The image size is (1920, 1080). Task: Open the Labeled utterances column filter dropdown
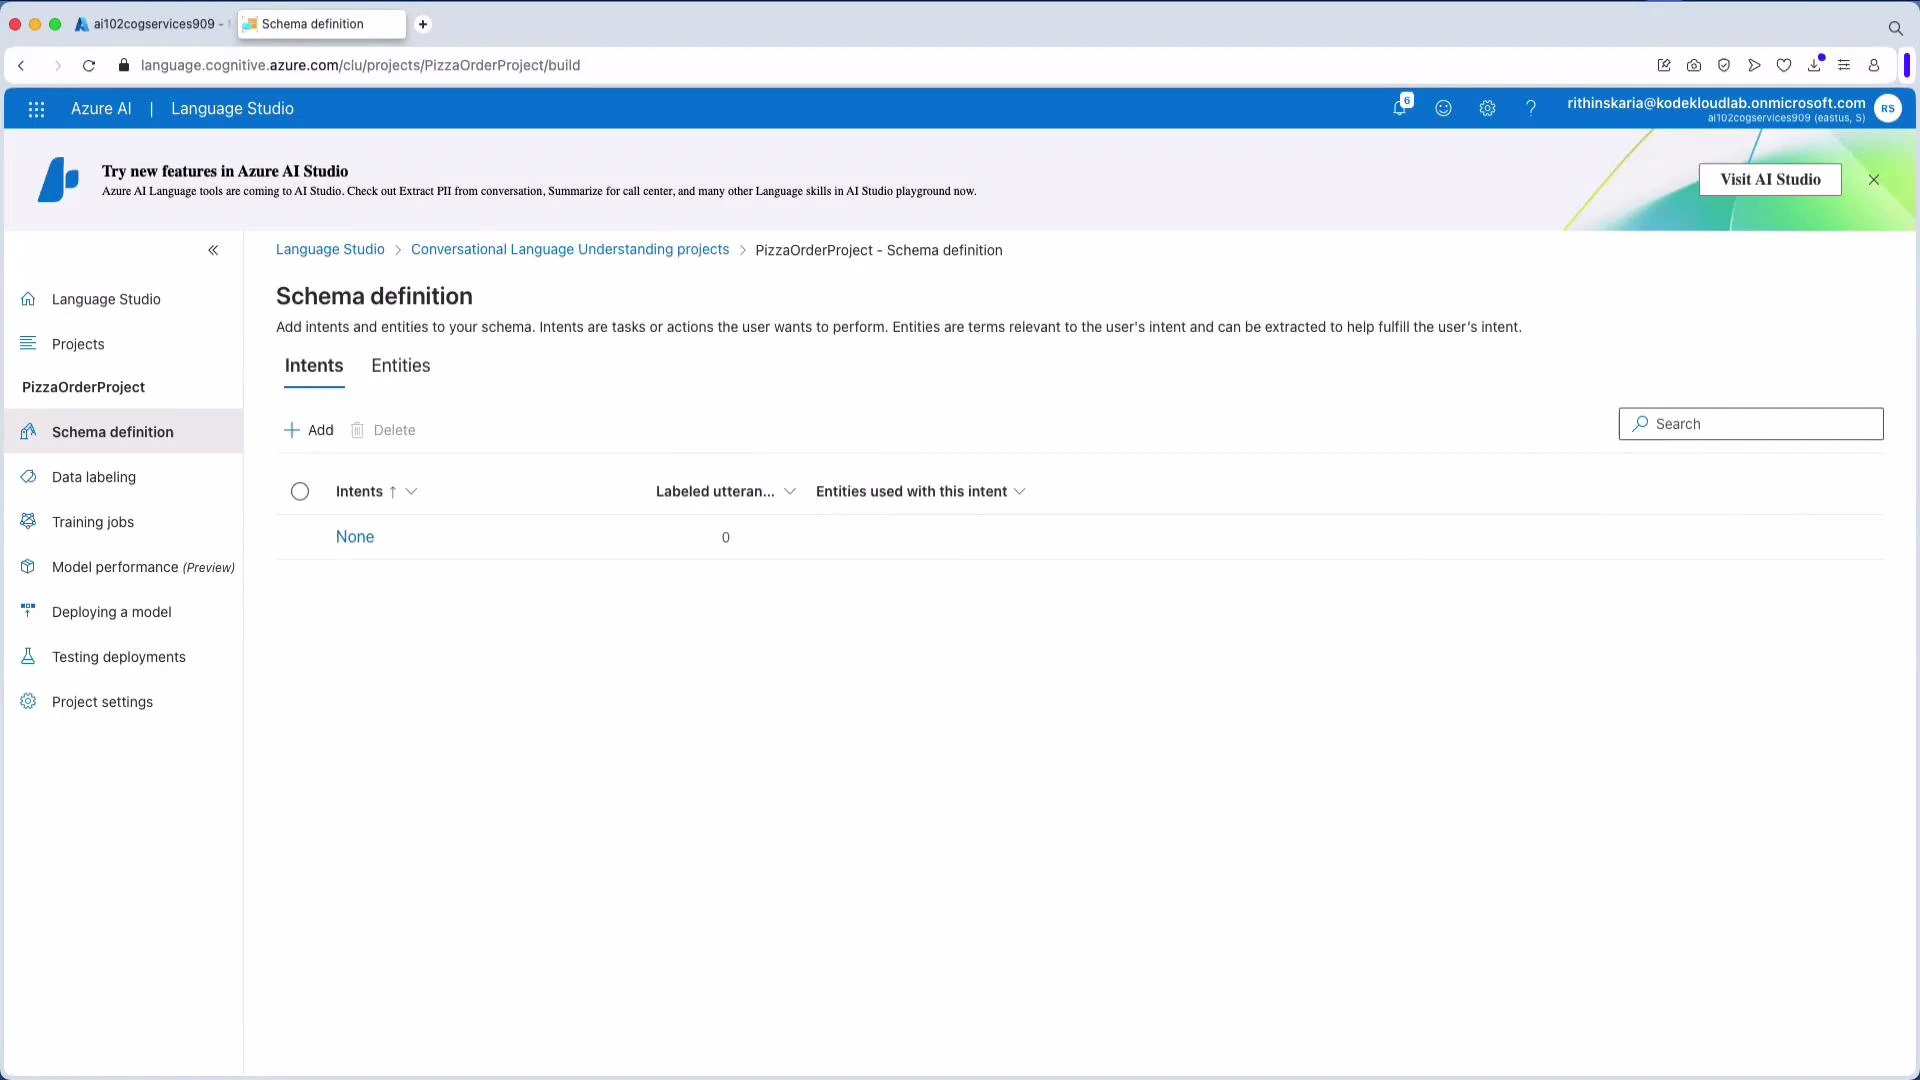pyautogui.click(x=791, y=491)
